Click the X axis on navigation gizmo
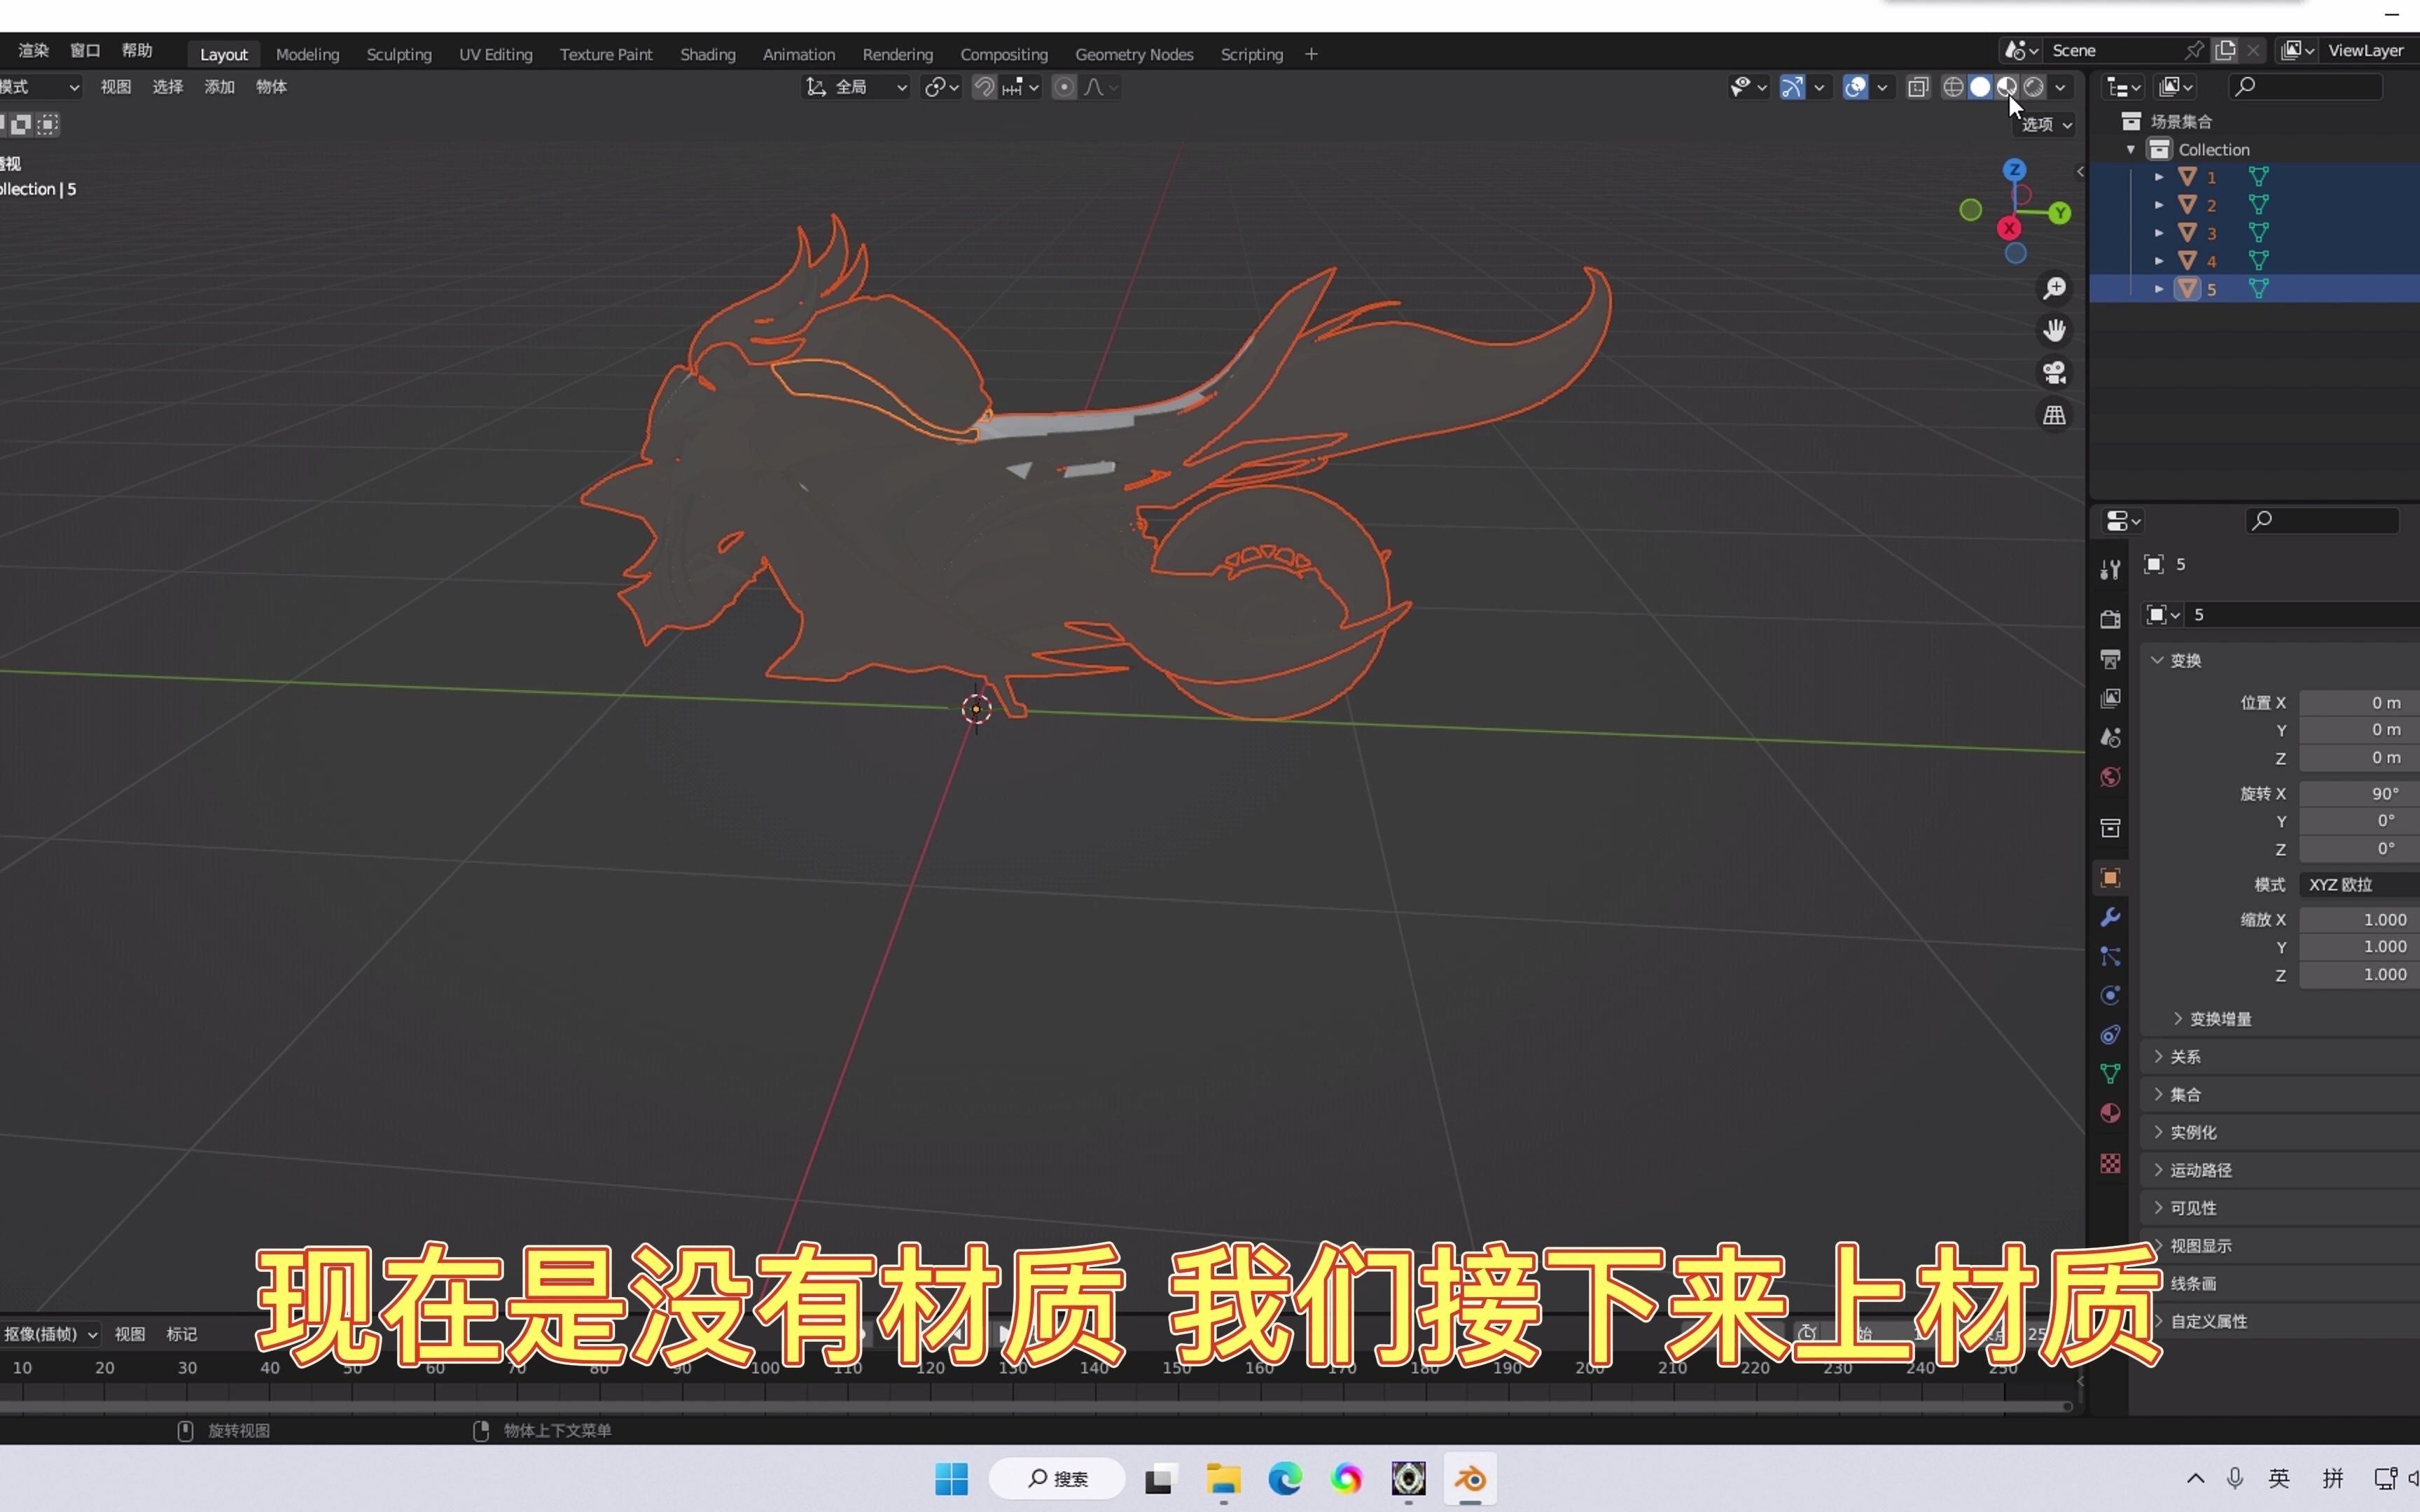2420x1512 pixels. pos(2009,229)
